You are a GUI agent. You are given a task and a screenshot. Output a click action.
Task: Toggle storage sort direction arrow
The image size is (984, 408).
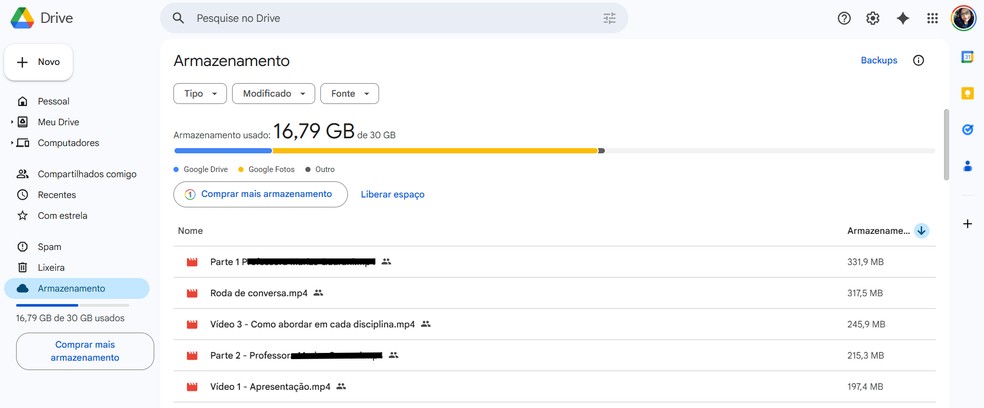tap(921, 231)
